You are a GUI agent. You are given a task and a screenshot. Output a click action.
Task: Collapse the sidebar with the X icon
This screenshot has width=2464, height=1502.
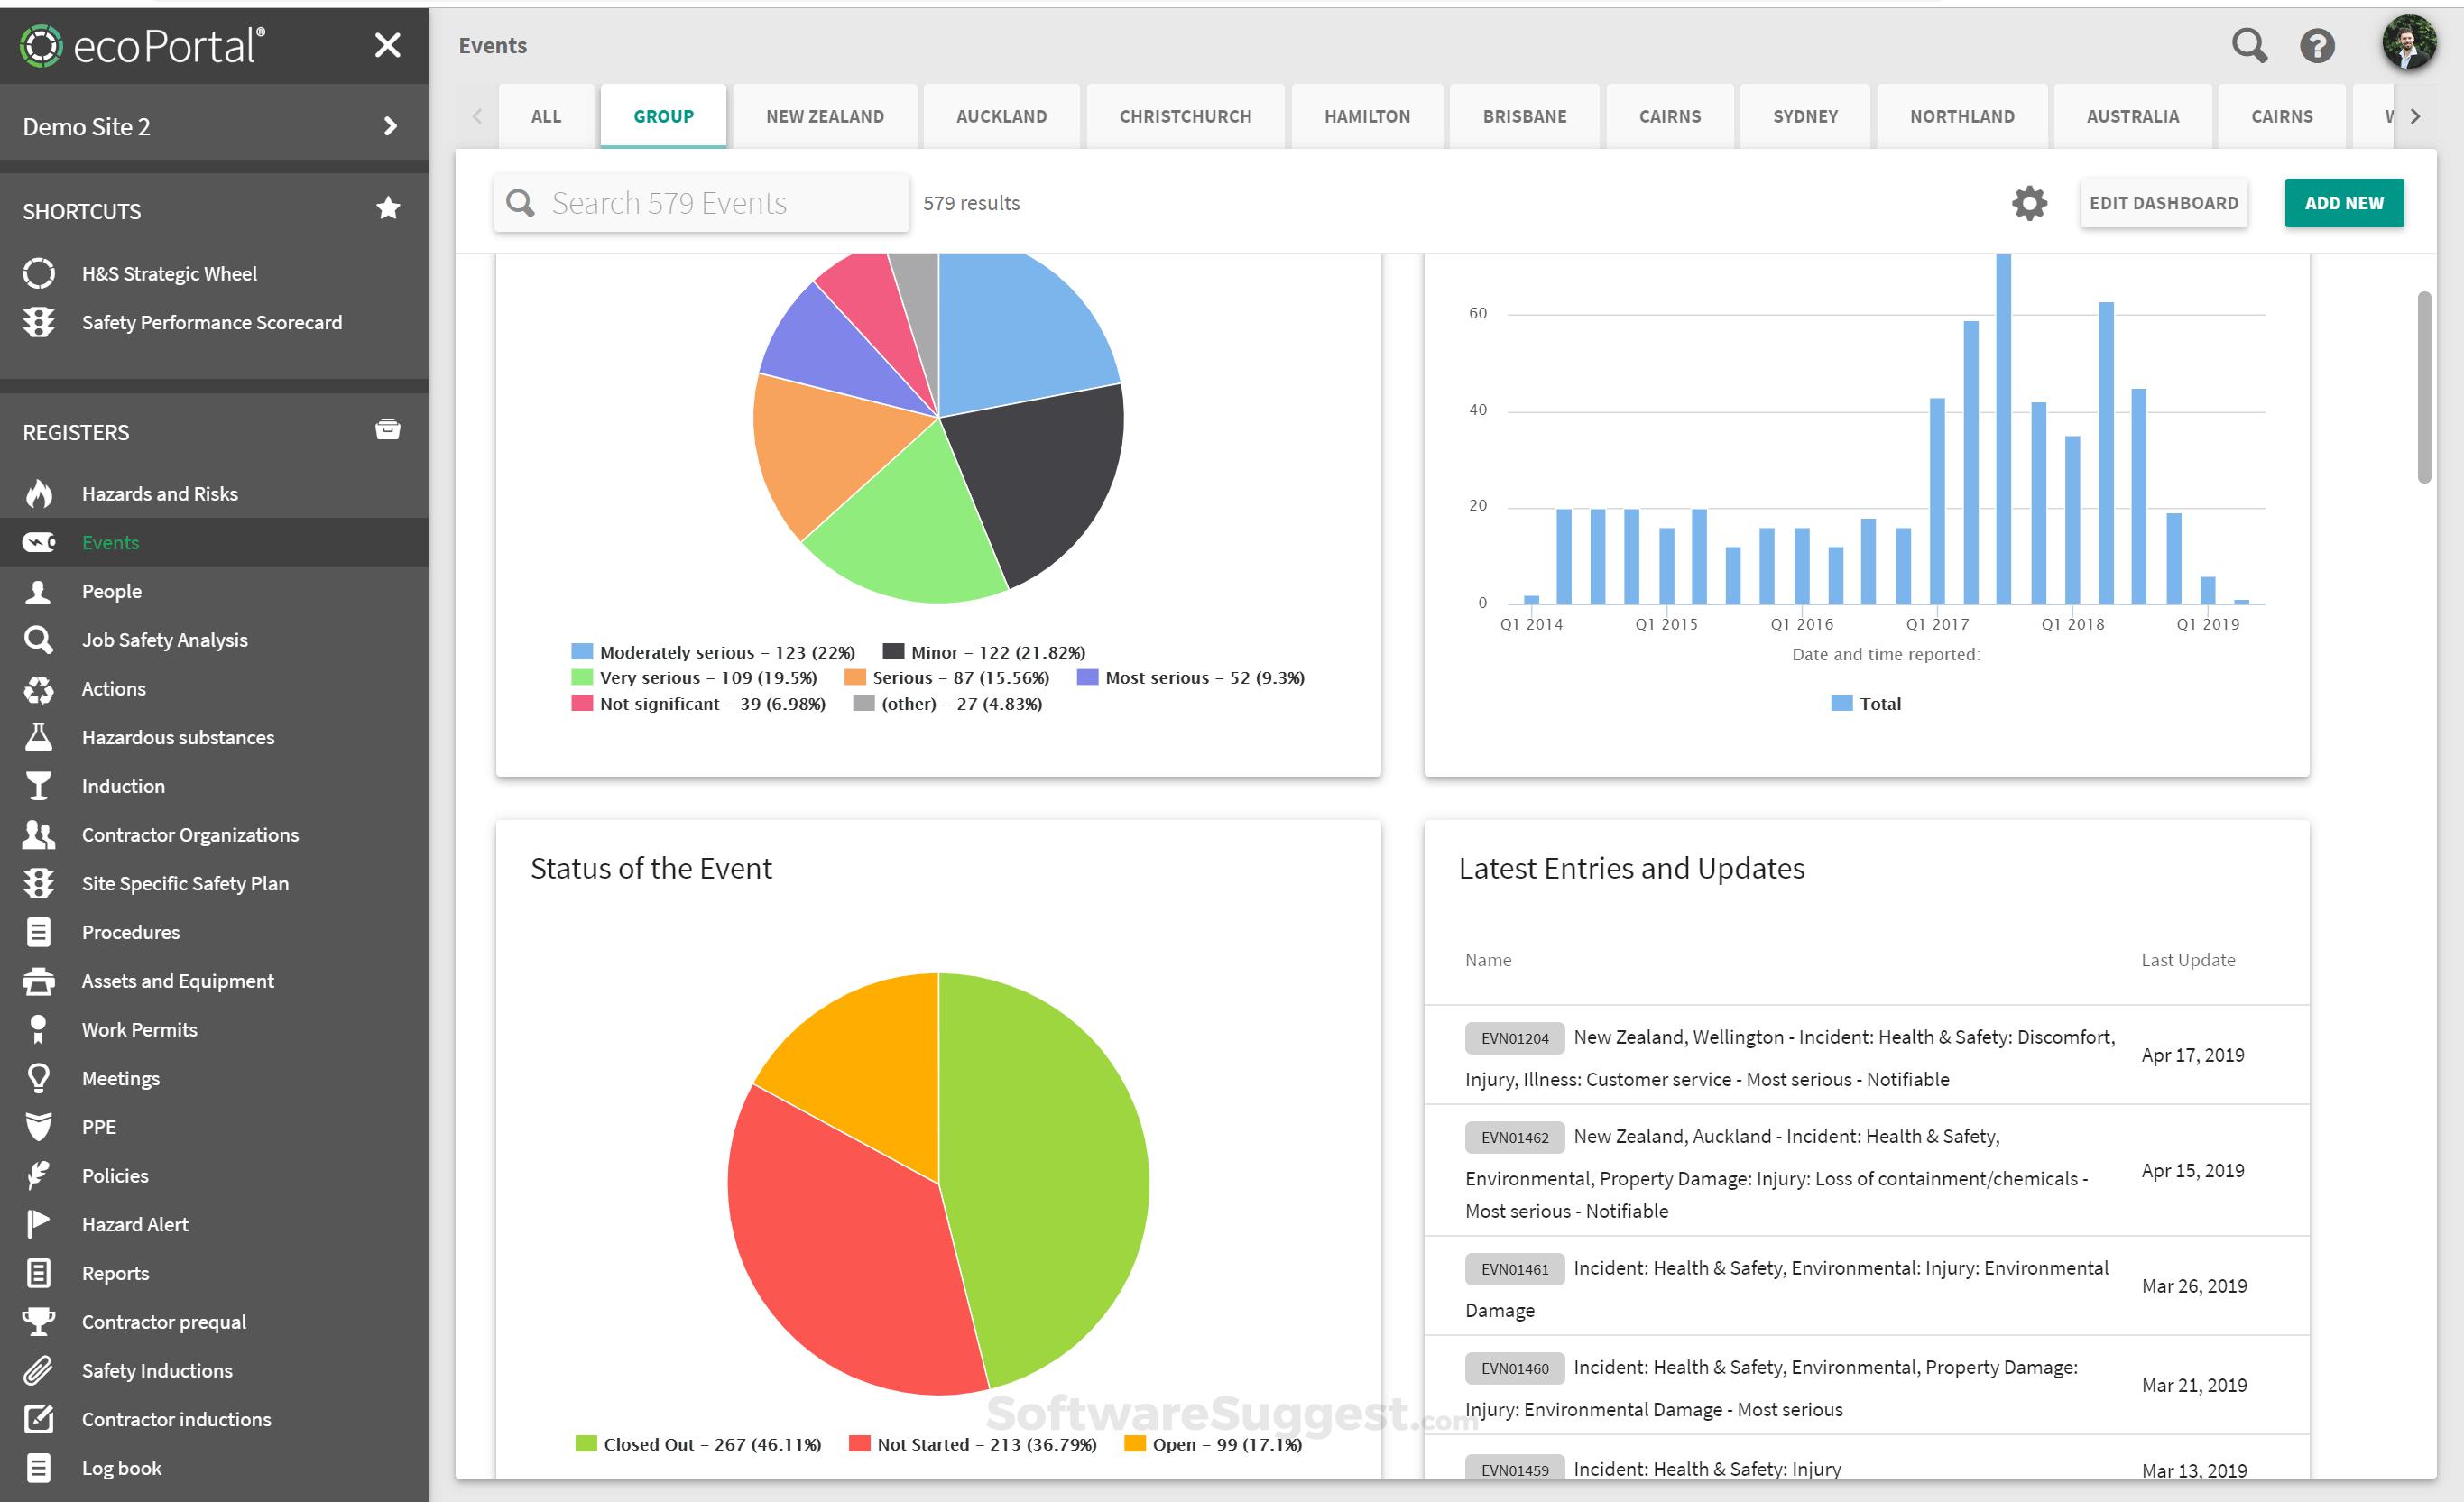[388, 45]
